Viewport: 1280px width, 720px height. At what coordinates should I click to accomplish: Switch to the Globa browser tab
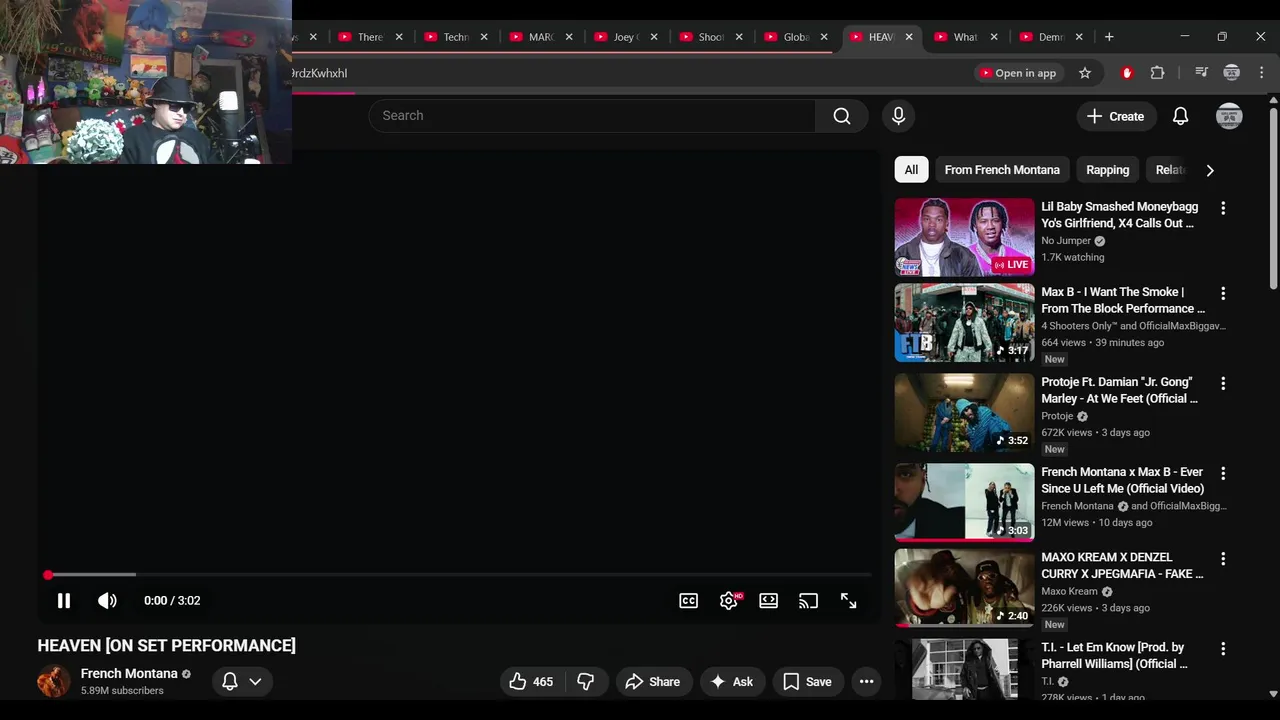[x=796, y=37]
